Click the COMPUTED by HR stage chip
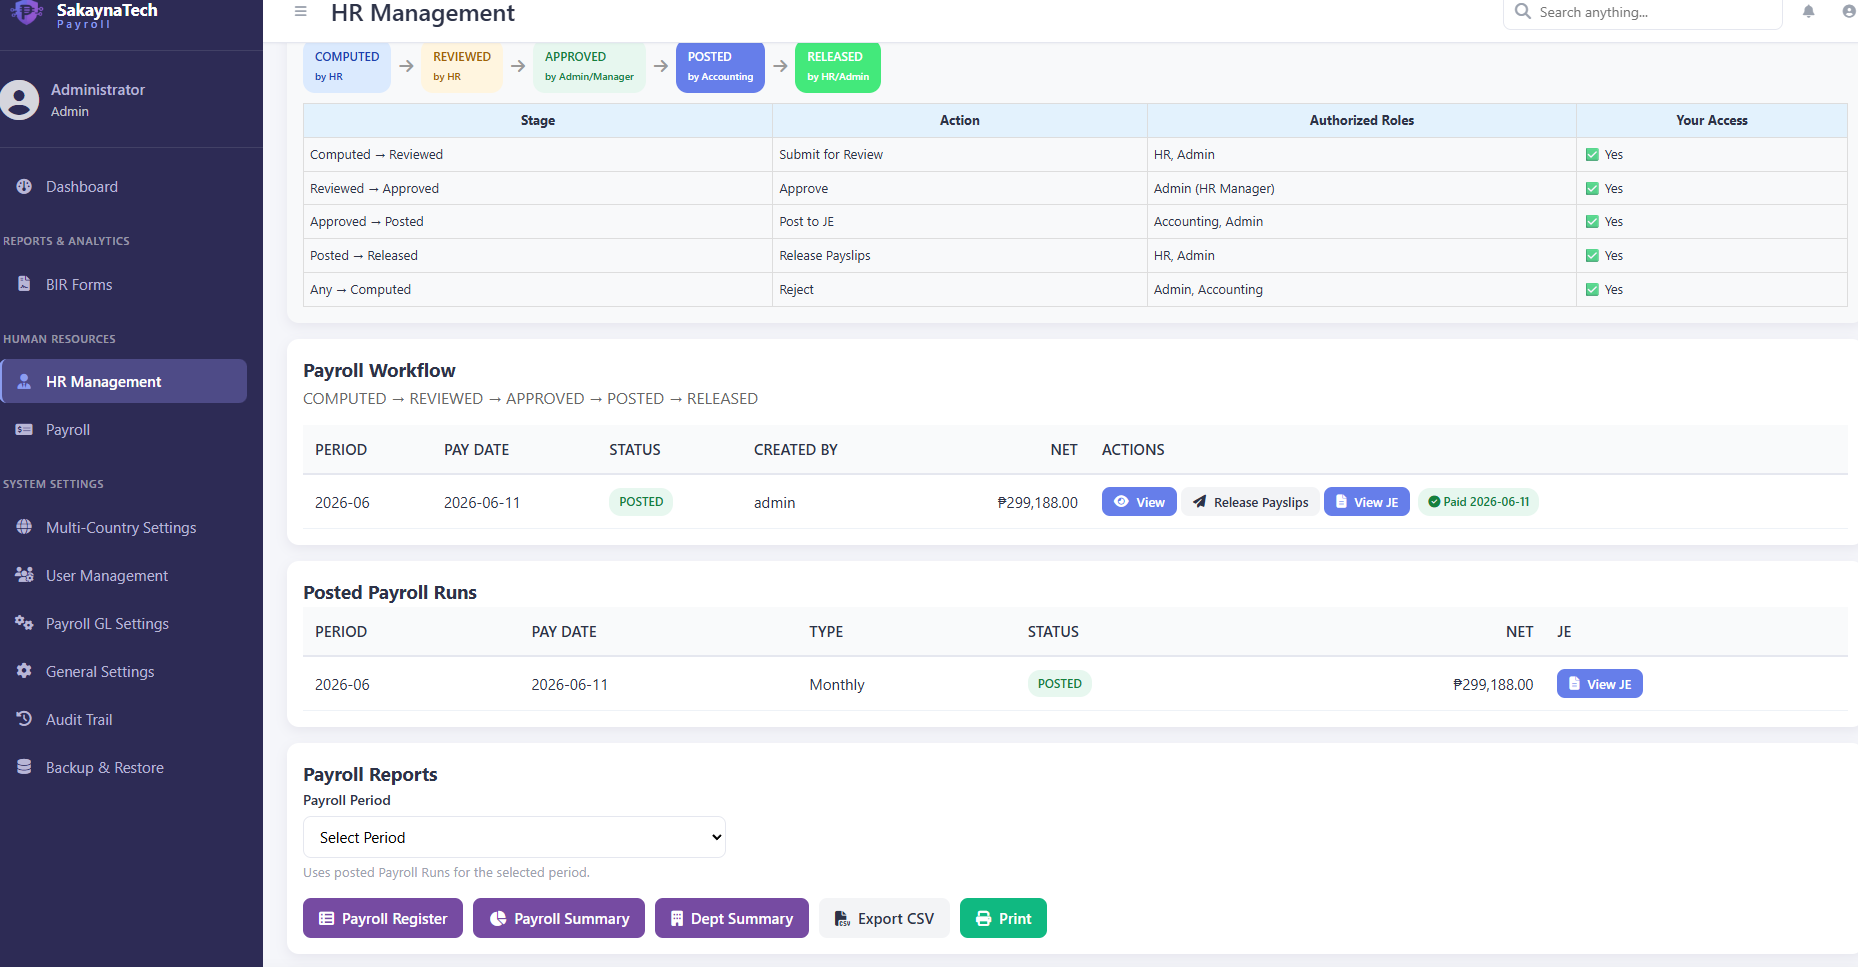This screenshot has width=1858, height=967. point(347,66)
